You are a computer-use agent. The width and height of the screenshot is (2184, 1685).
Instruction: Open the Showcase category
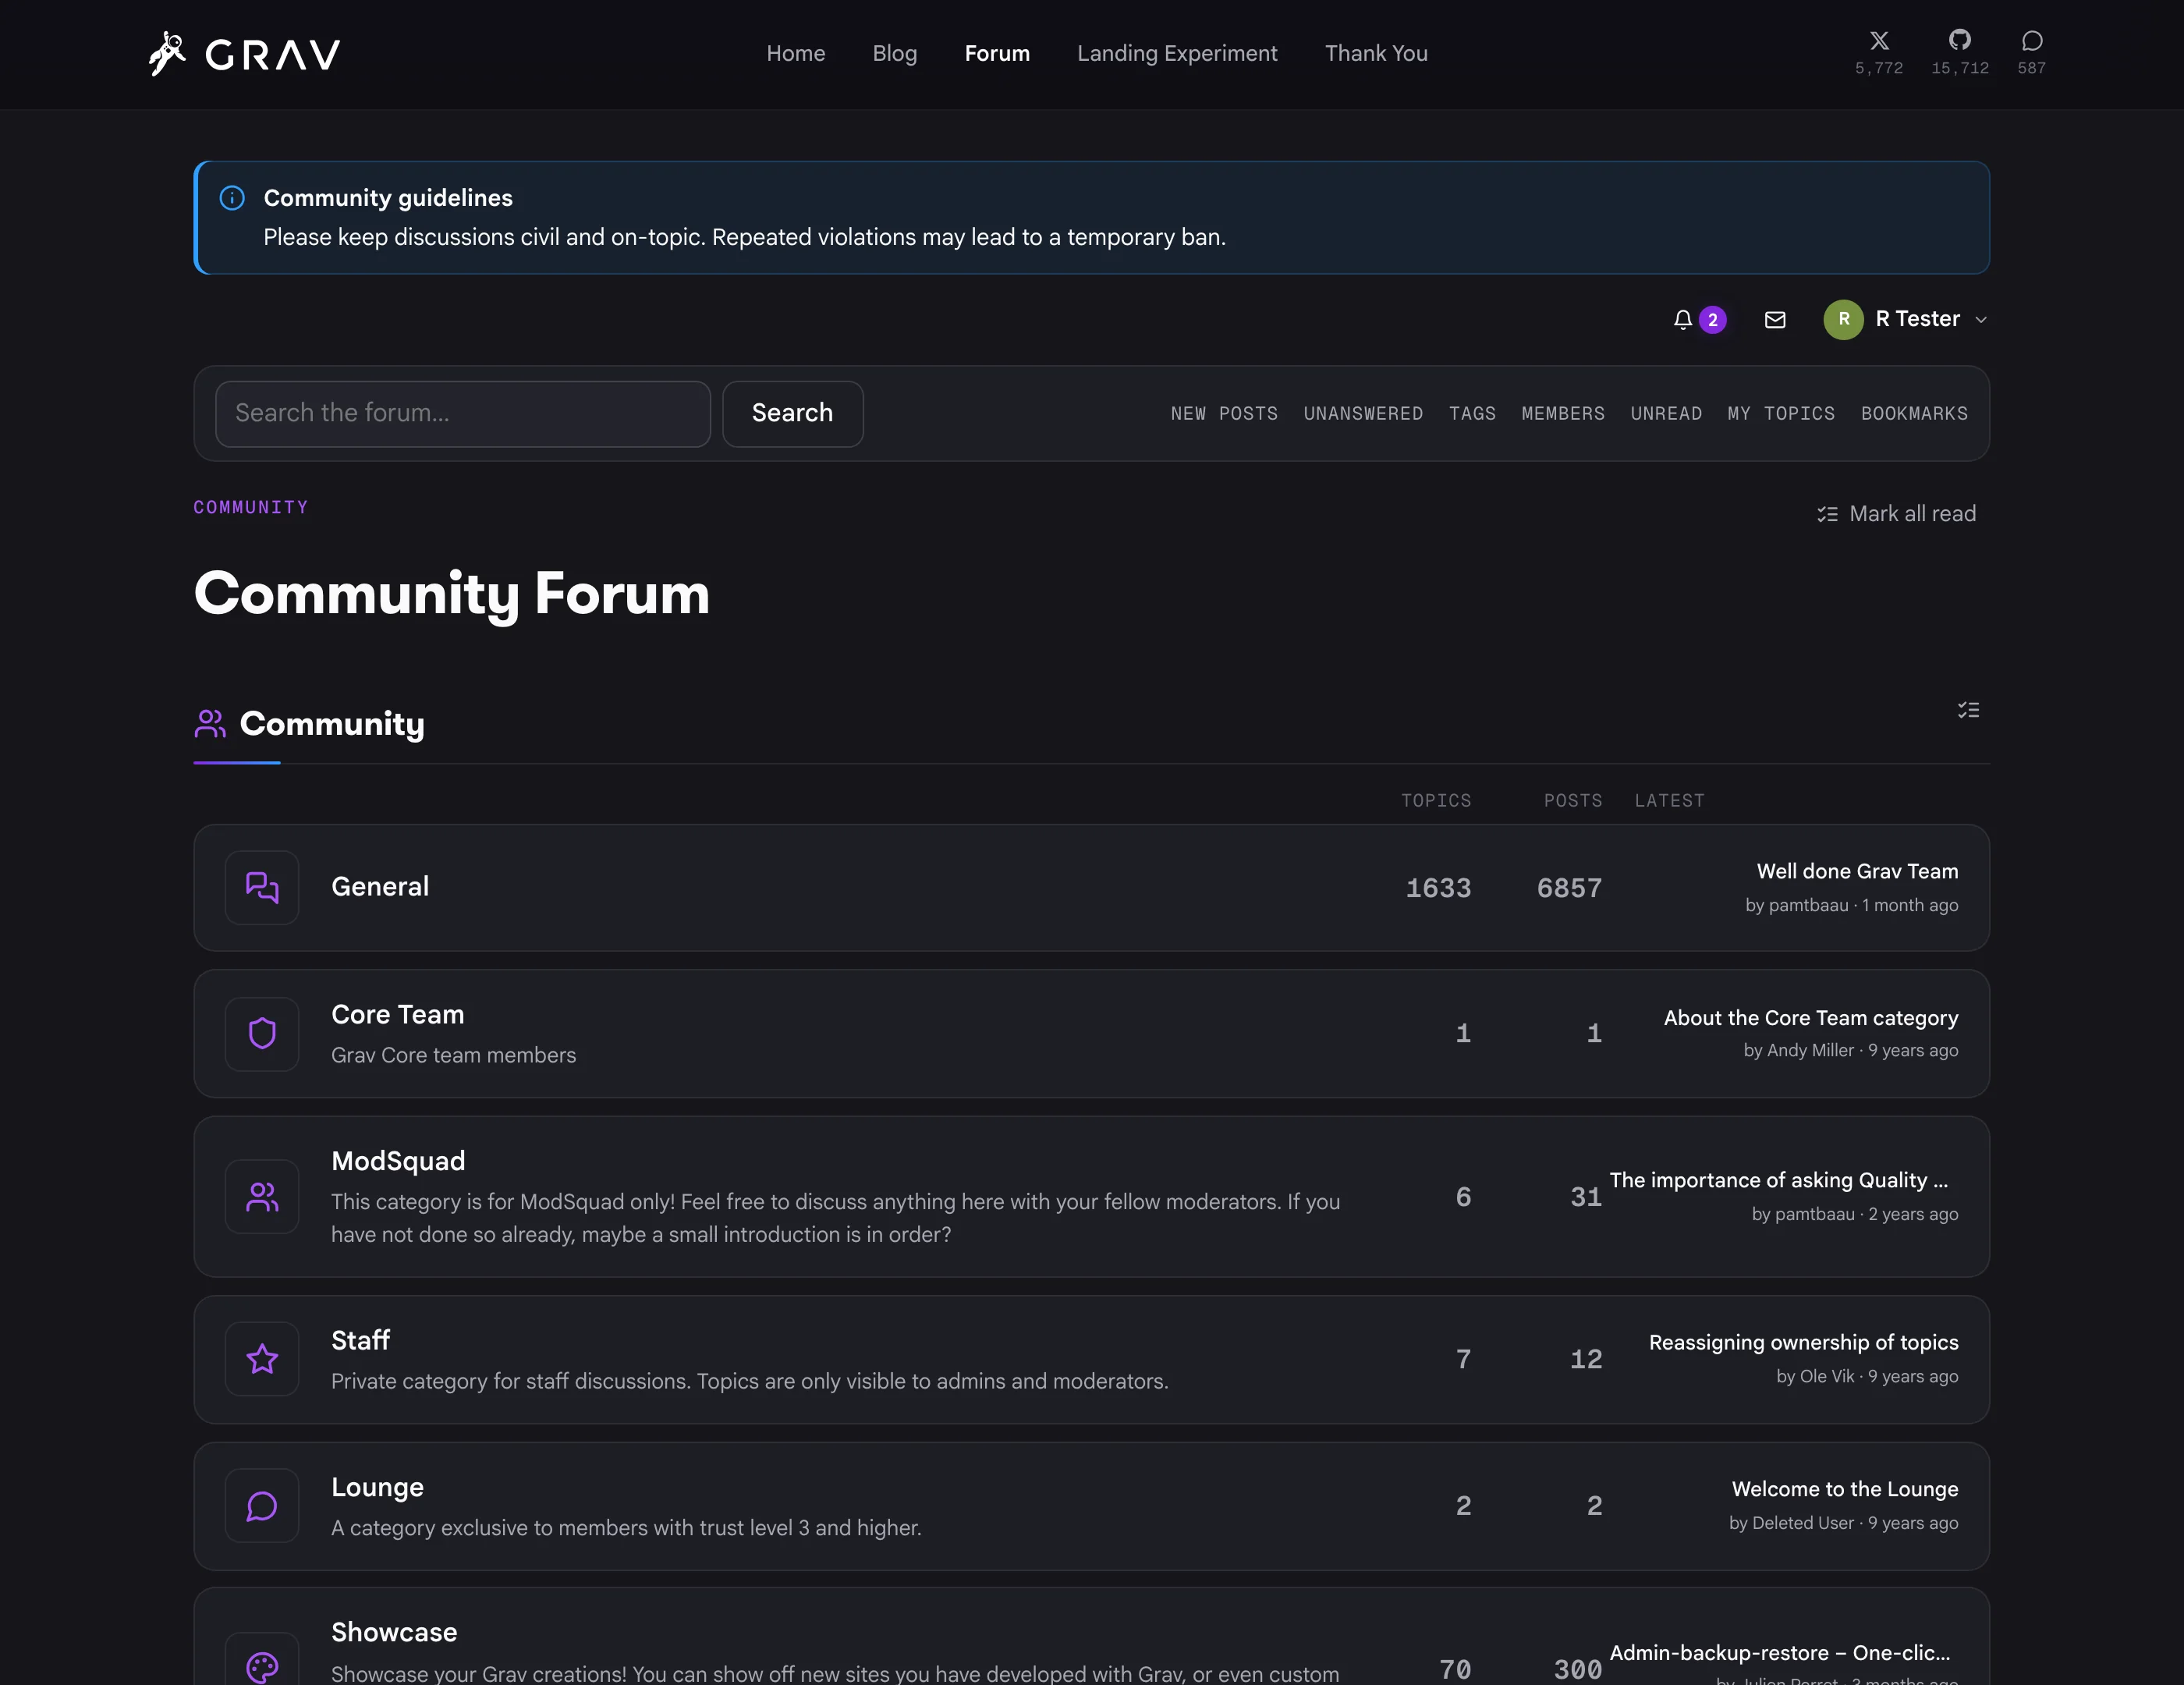tap(394, 1632)
